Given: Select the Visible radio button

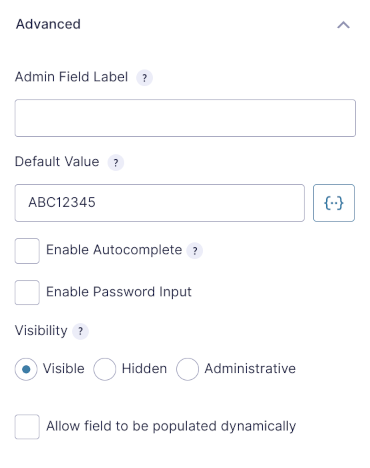Looking at the screenshot, I should pyautogui.click(x=26, y=369).
